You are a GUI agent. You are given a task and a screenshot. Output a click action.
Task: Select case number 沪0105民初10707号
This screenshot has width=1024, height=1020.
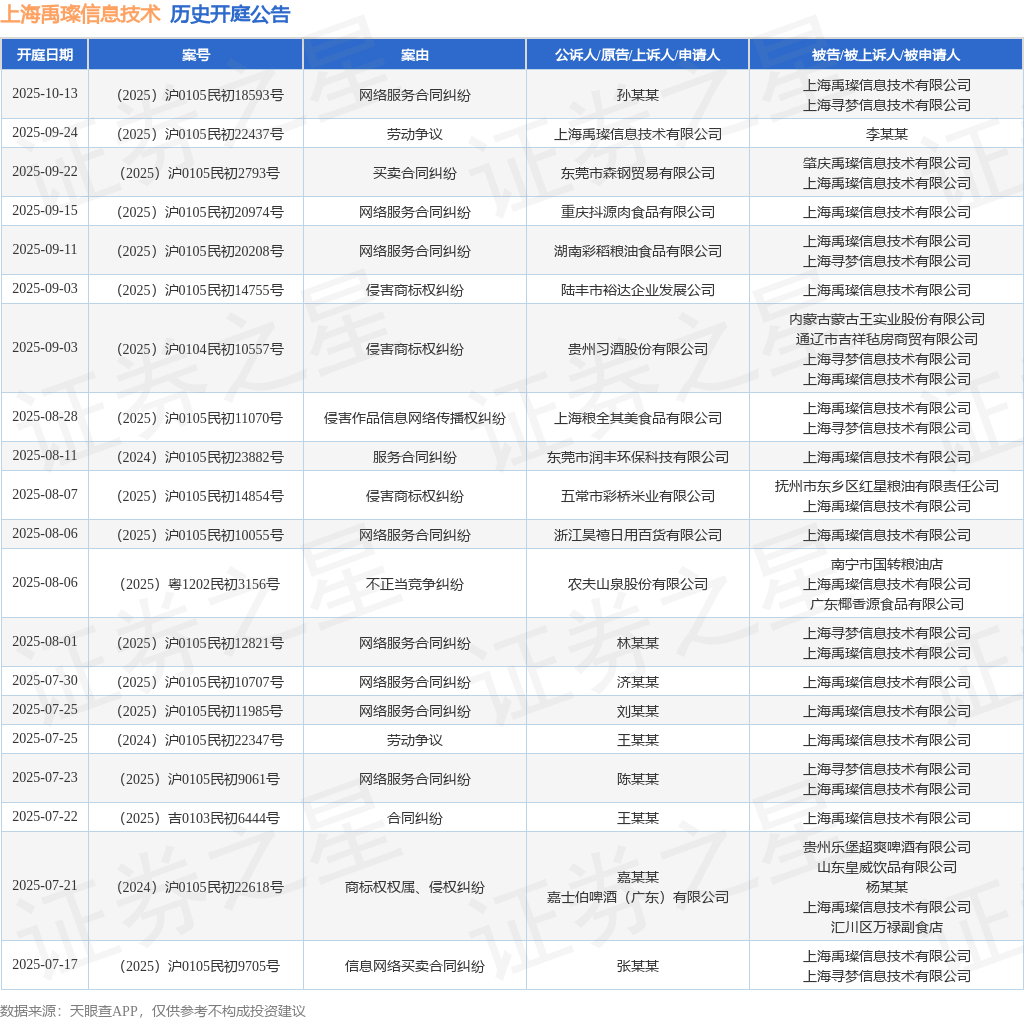[x=200, y=682]
